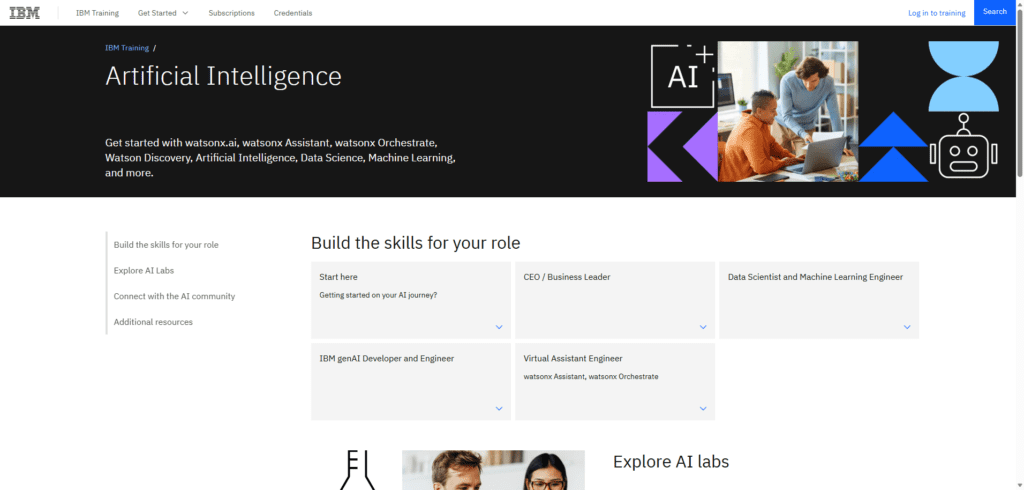
Task: Click the CEO / Business Leader title
Action: tap(567, 277)
